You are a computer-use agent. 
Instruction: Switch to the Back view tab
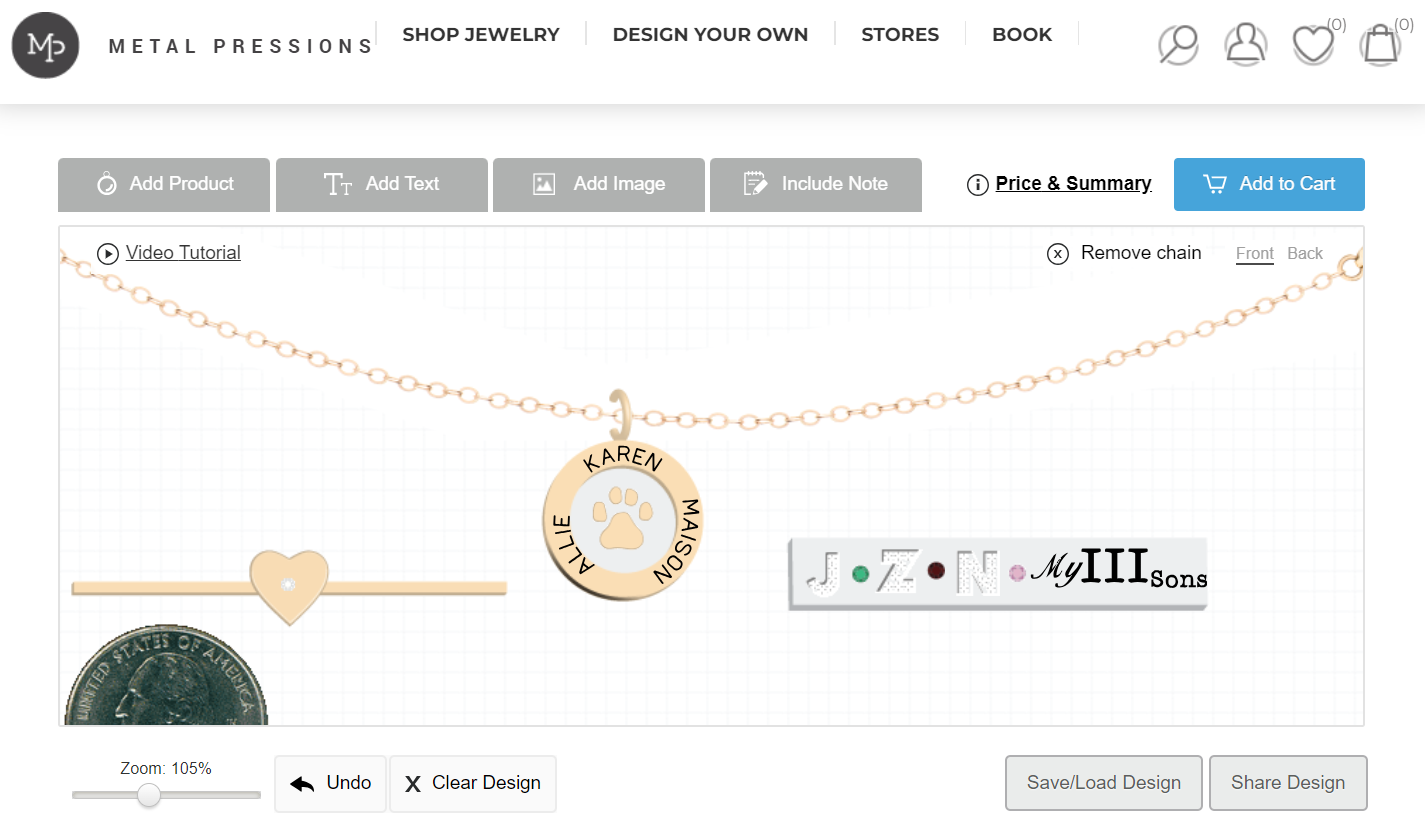[x=1305, y=254]
